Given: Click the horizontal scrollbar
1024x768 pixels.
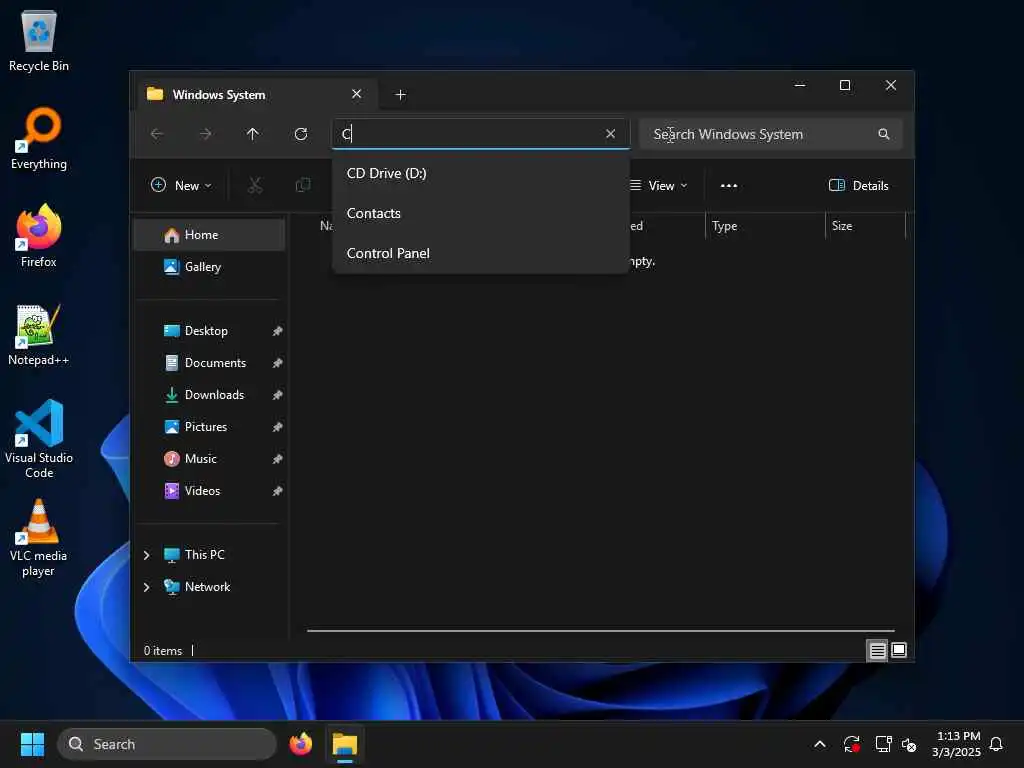Looking at the screenshot, I should (x=600, y=631).
